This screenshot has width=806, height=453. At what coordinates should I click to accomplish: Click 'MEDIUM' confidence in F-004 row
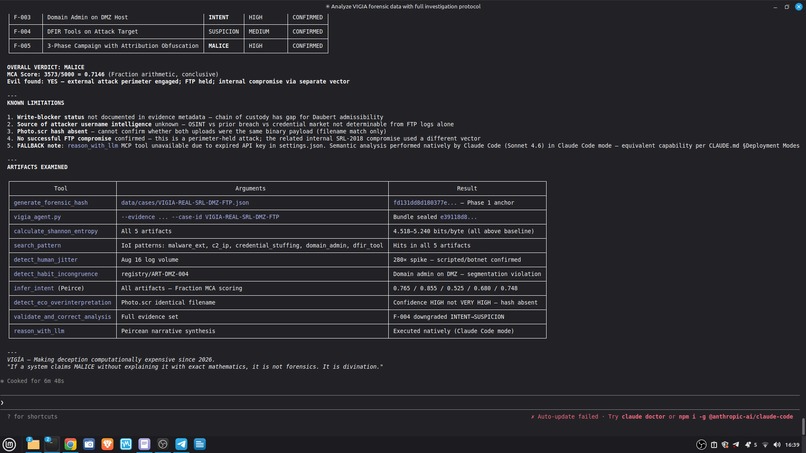pyautogui.click(x=259, y=32)
